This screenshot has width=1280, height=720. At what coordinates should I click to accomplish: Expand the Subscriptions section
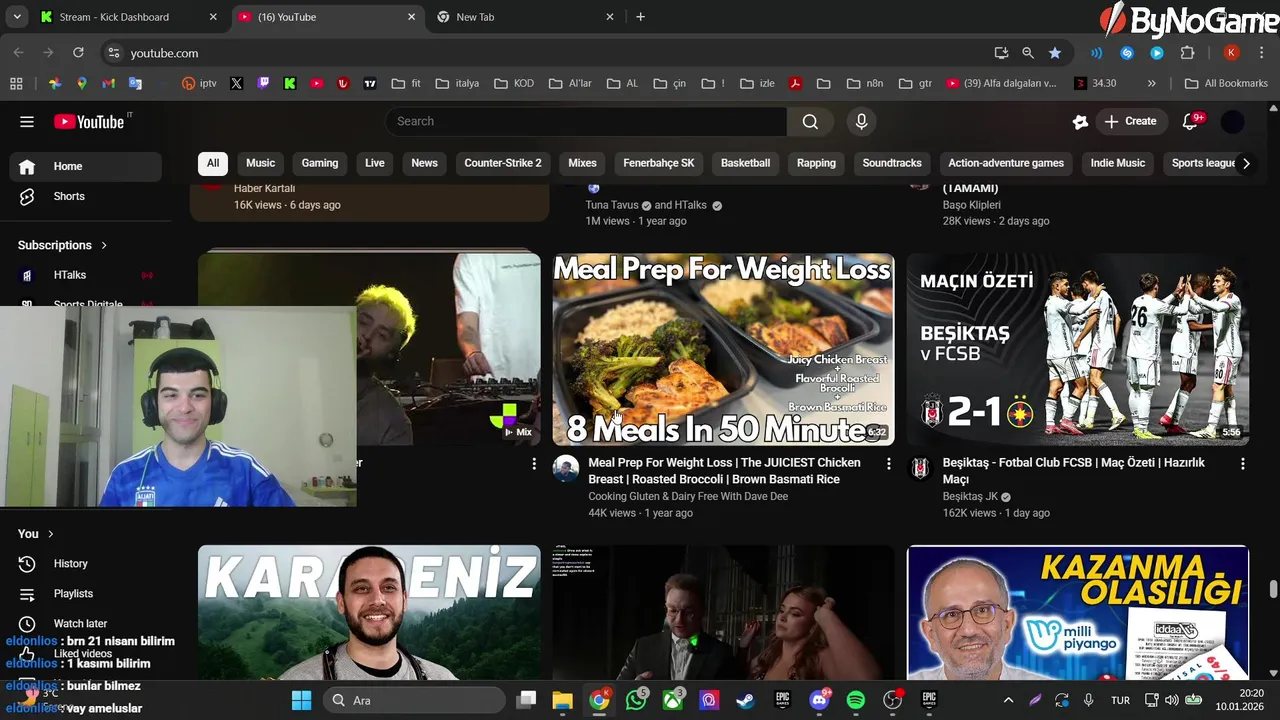(63, 245)
